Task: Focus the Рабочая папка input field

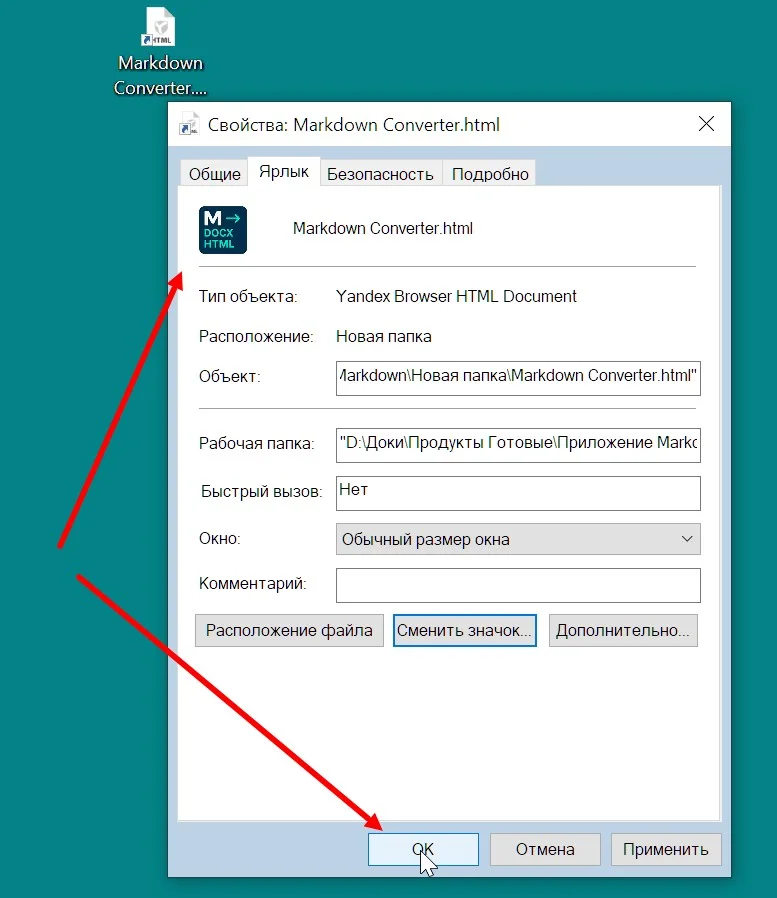Action: pos(518,445)
